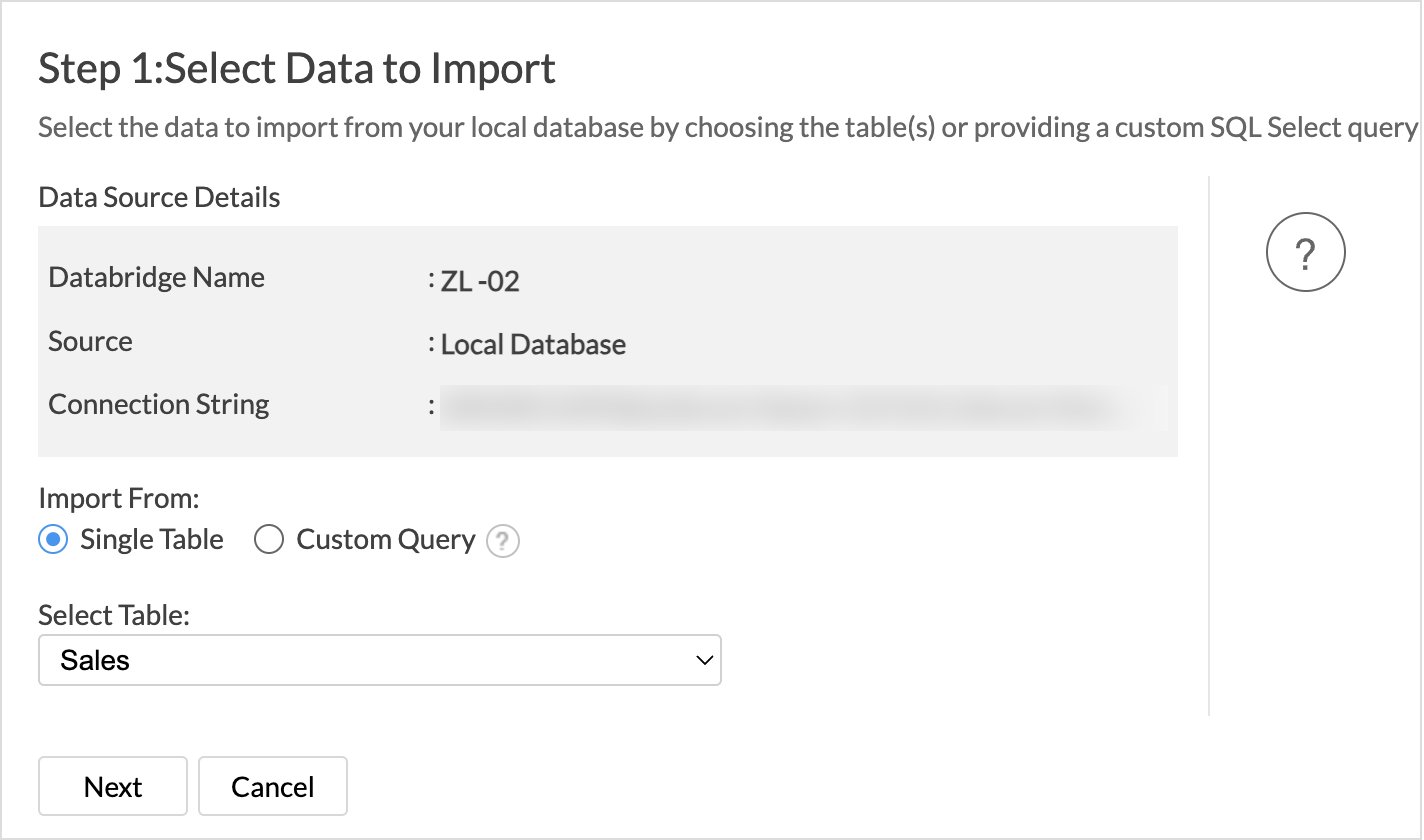The image size is (1424, 840).
Task: Select the Single Table radio button
Action: [52, 540]
